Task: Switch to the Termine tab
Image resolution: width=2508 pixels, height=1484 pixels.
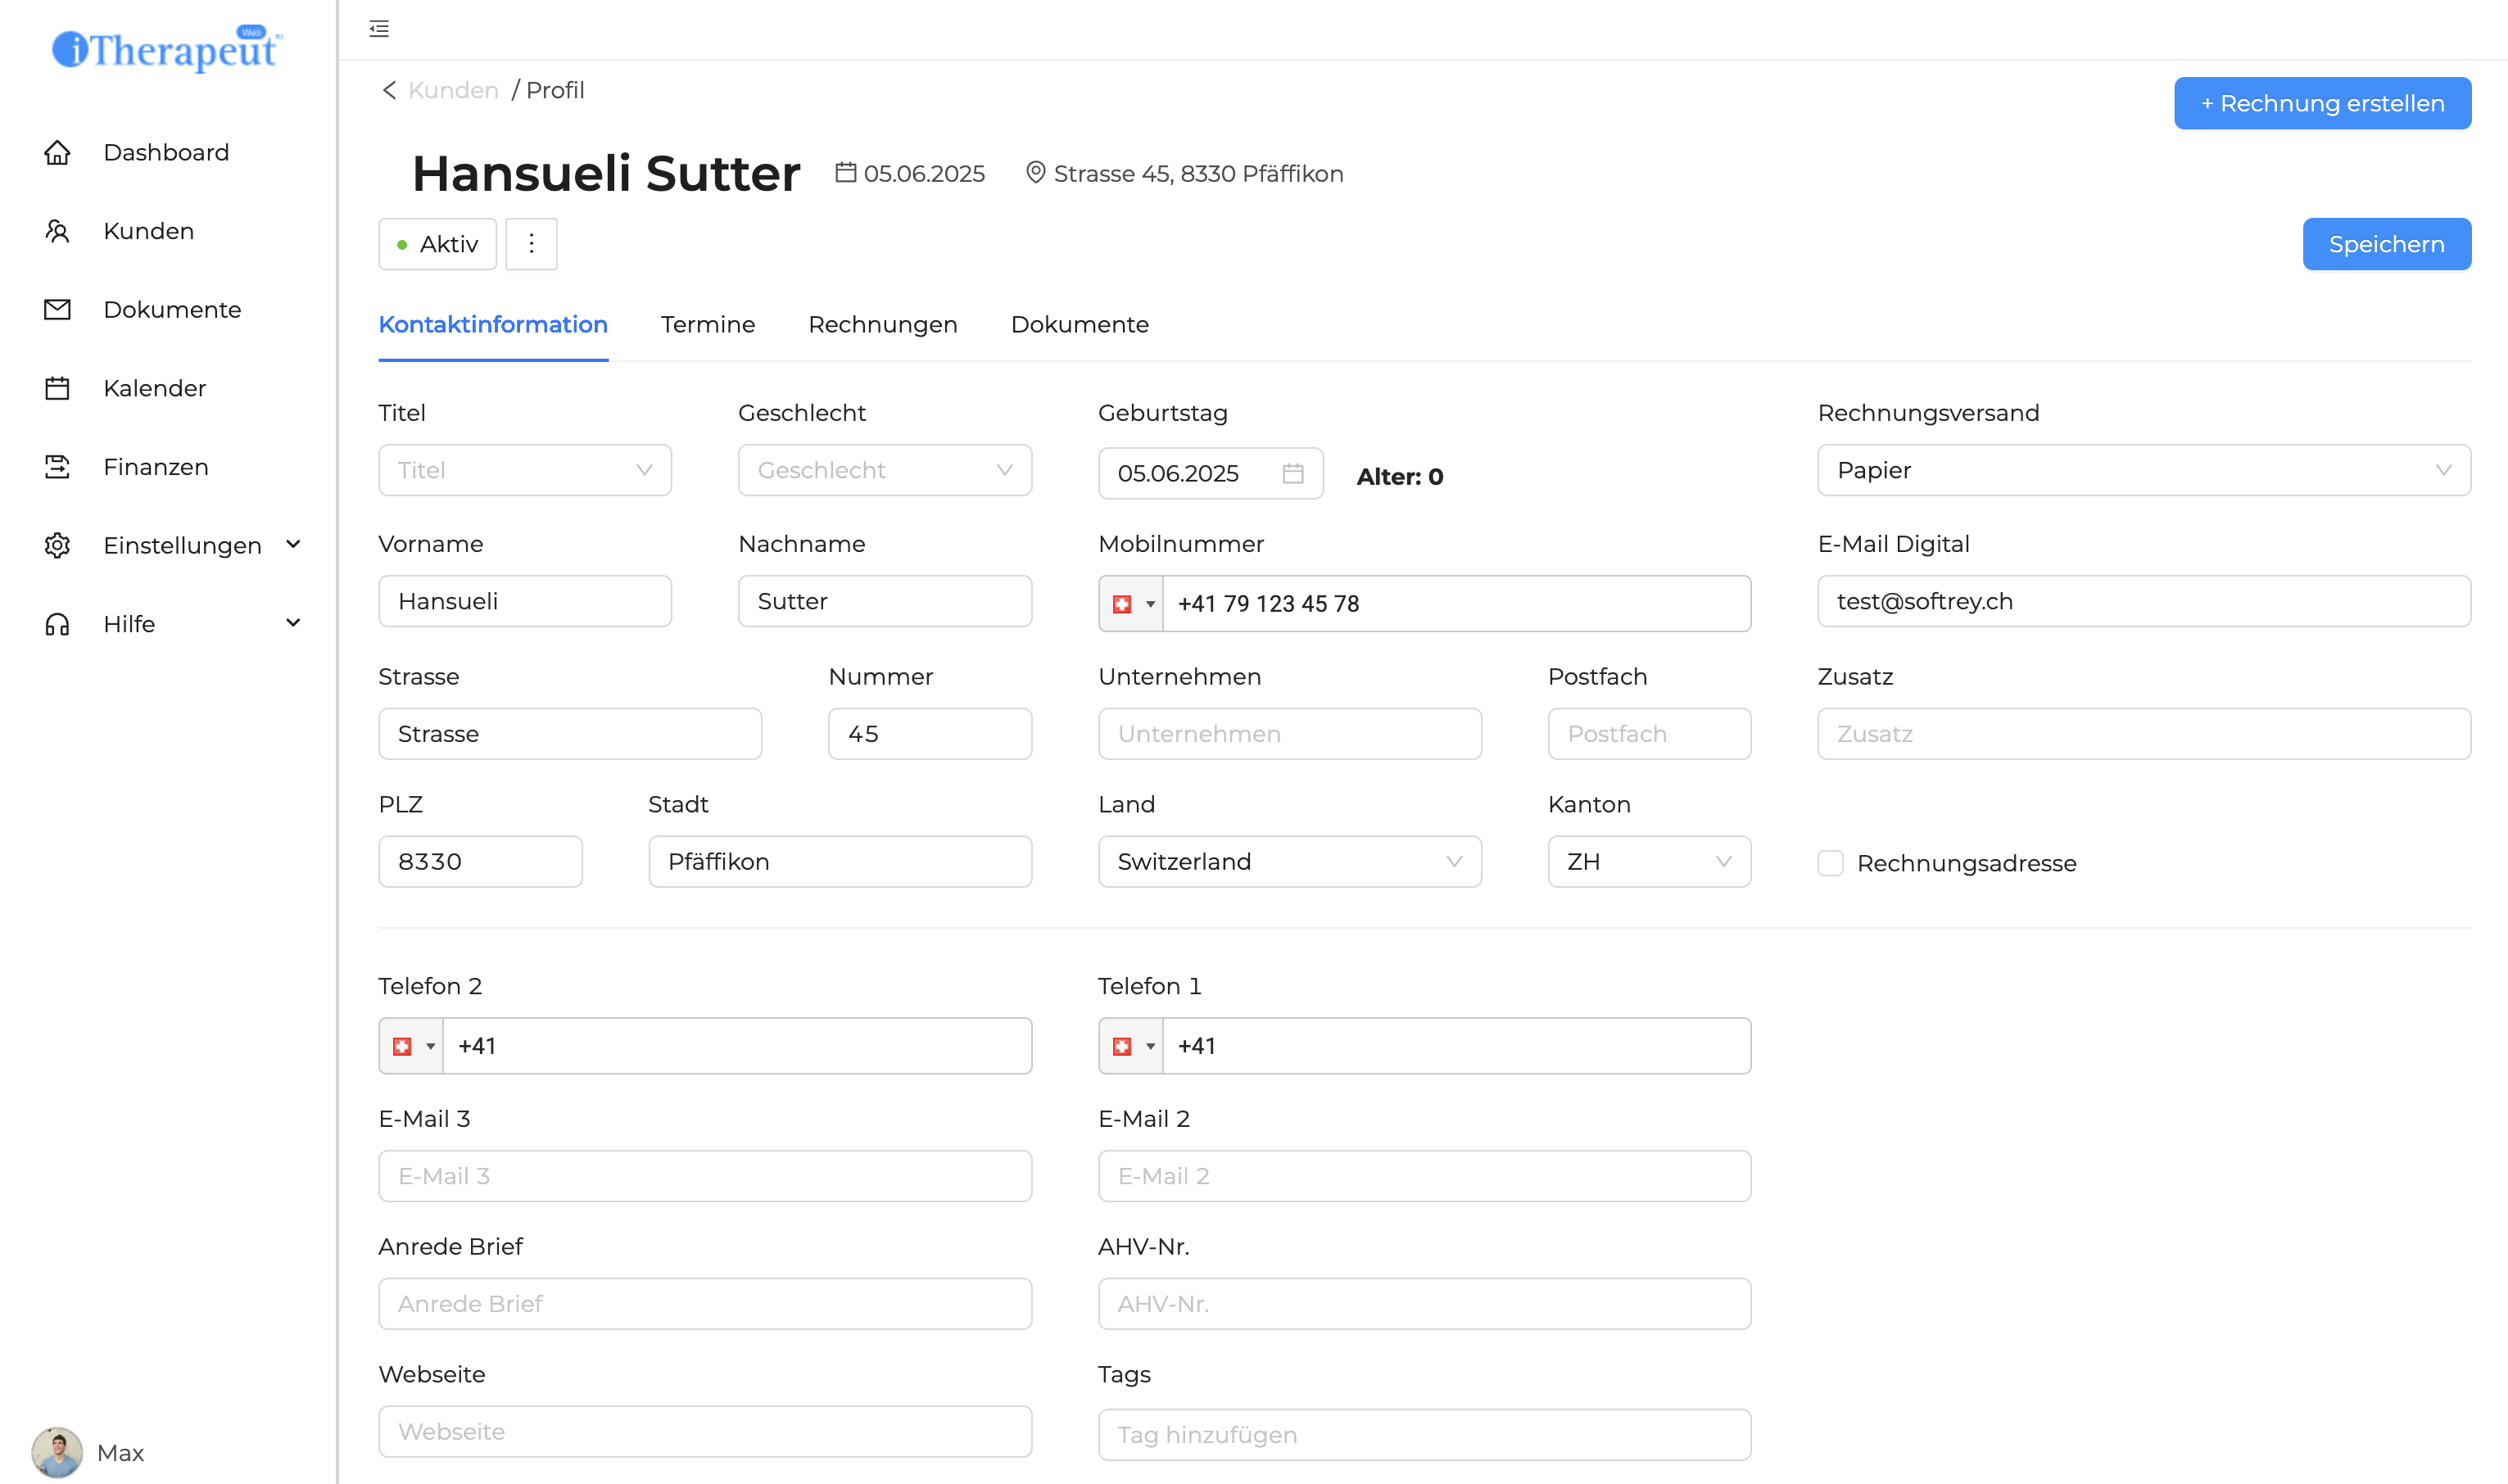Action: click(707, 325)
